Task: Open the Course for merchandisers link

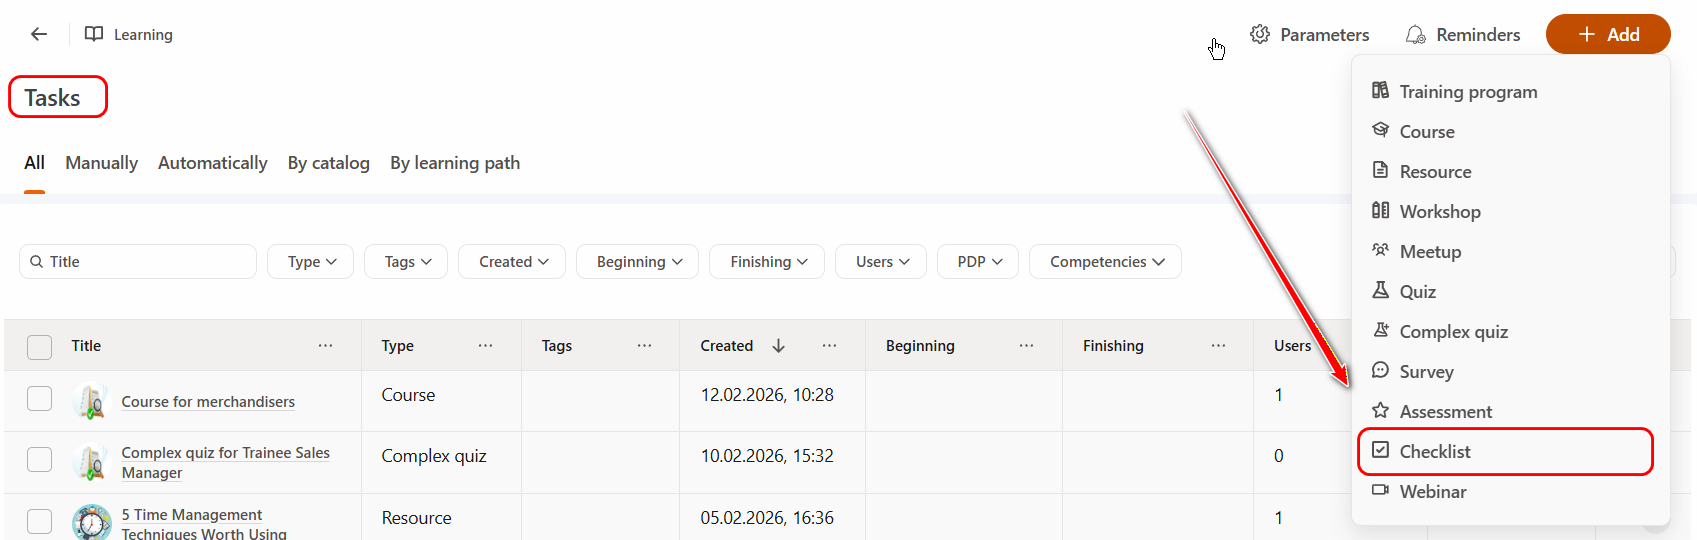Action: (x=208, y=402)
